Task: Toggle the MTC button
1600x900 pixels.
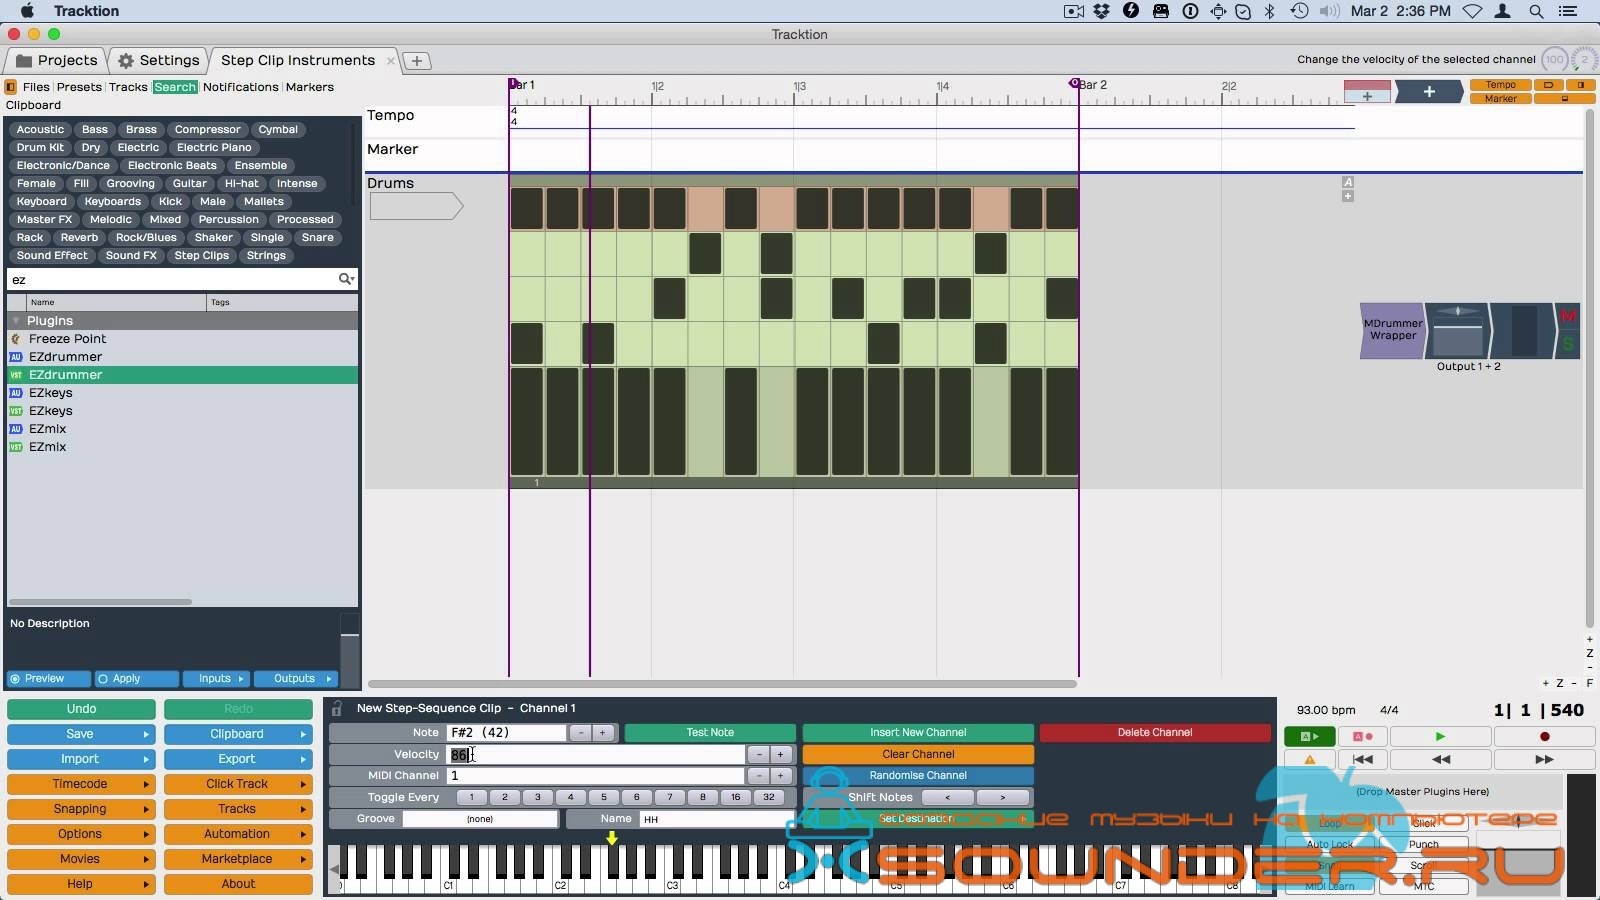Action: point(1424,887)
